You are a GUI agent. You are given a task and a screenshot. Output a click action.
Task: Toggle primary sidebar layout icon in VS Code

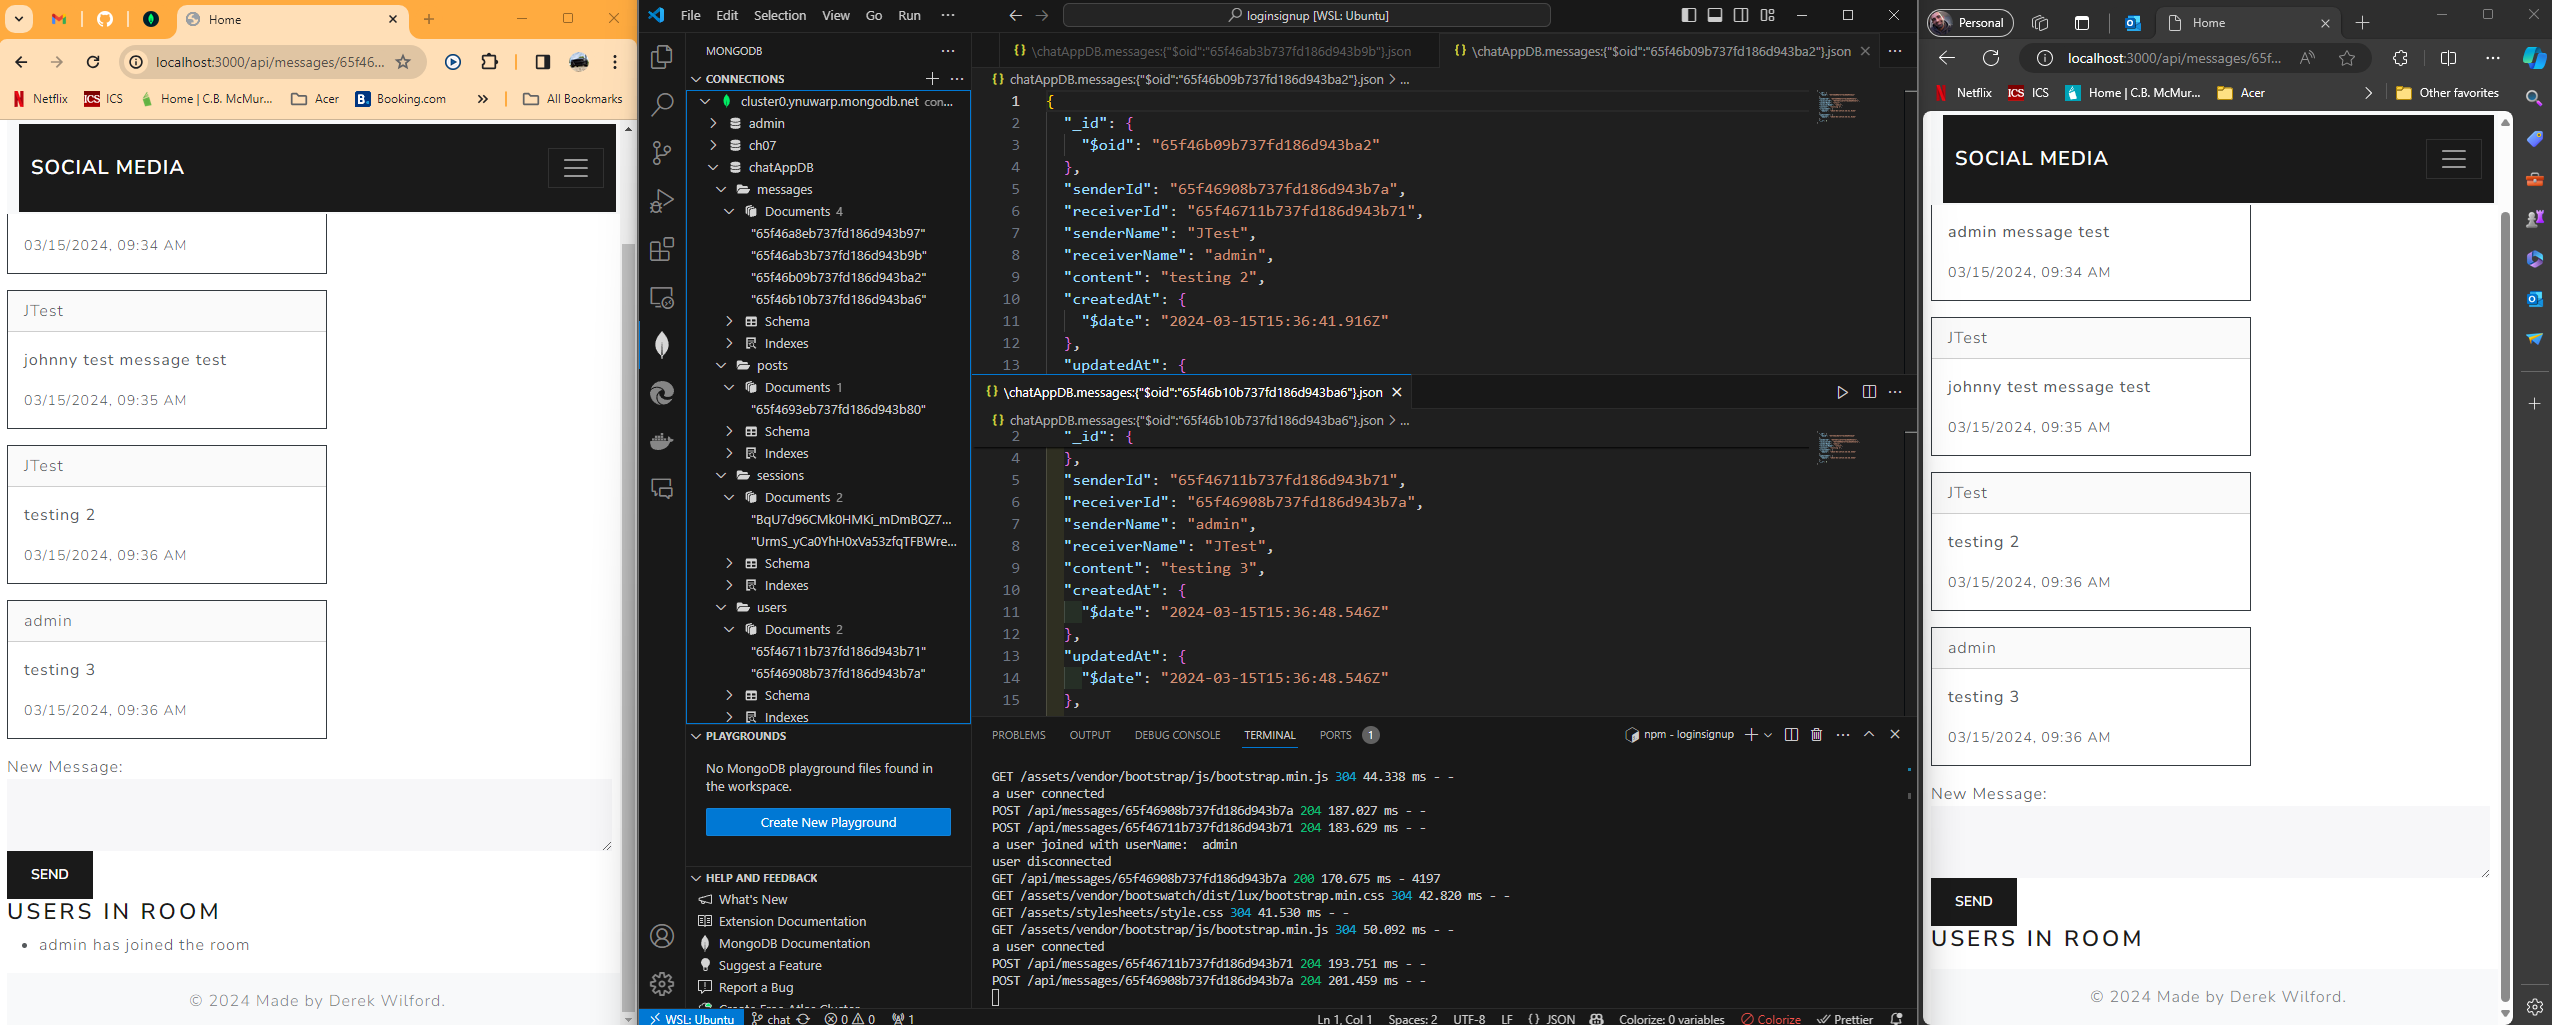coord(1689,15)
